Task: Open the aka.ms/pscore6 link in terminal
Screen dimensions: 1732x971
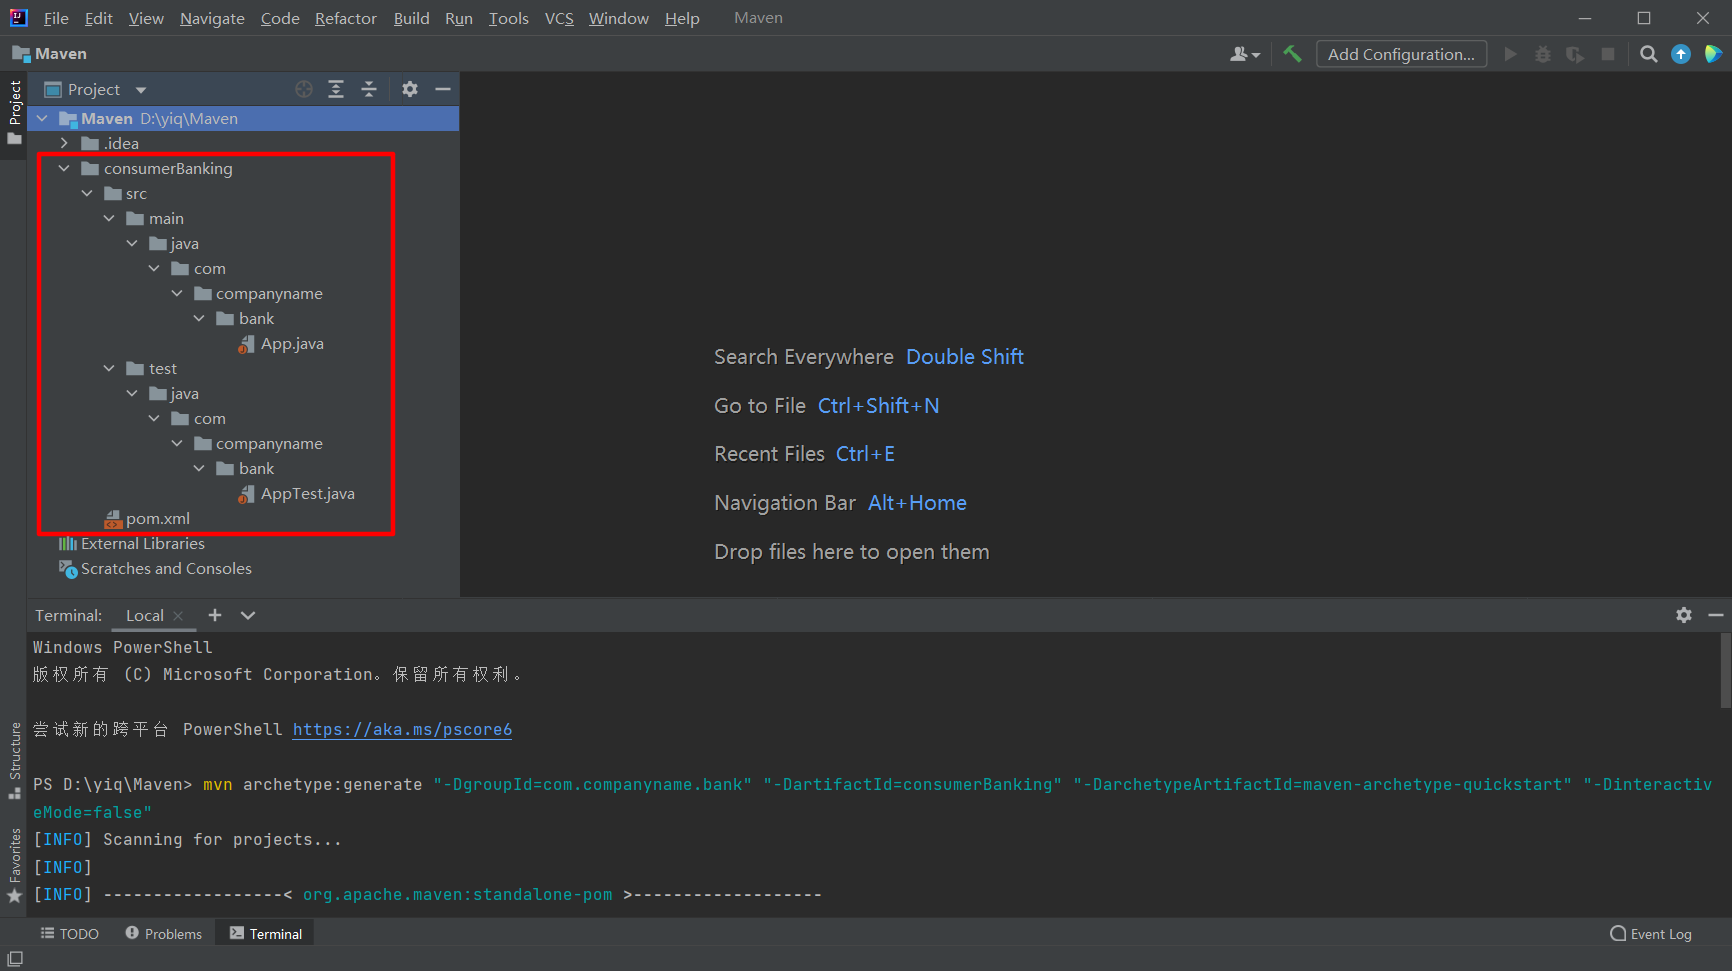Action: [x=402, y=729]
